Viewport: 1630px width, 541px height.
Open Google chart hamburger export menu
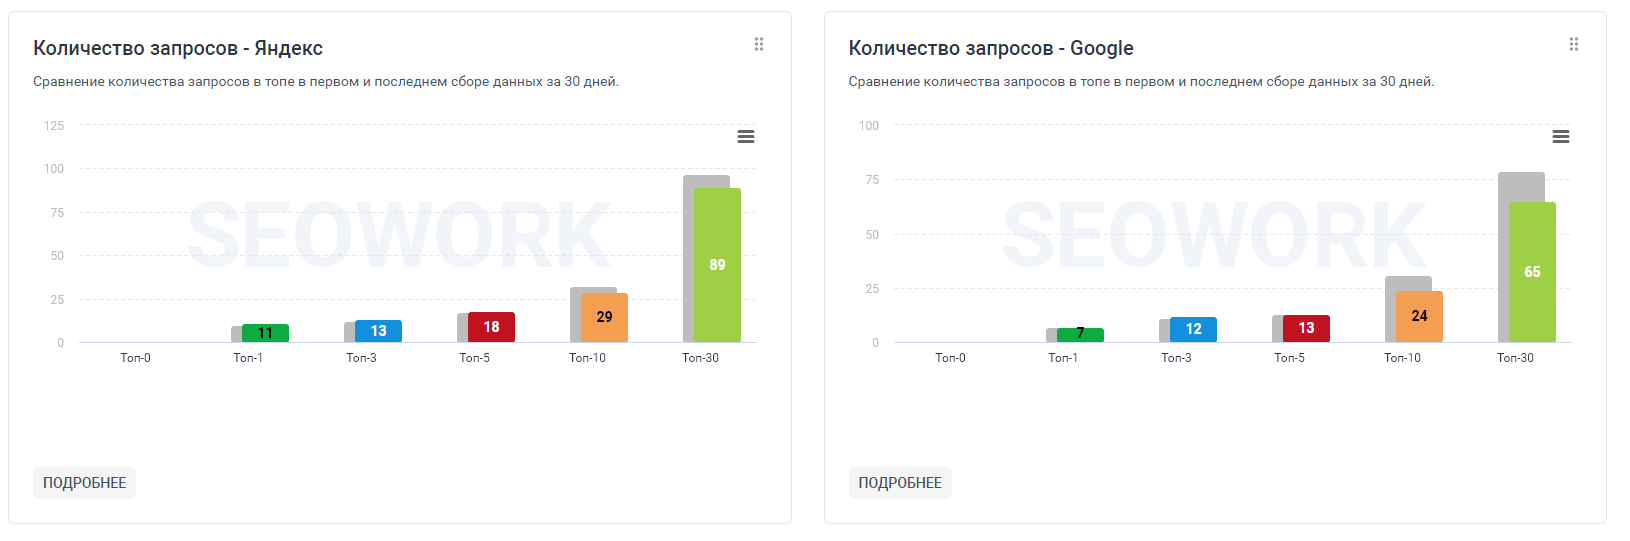1561,137
